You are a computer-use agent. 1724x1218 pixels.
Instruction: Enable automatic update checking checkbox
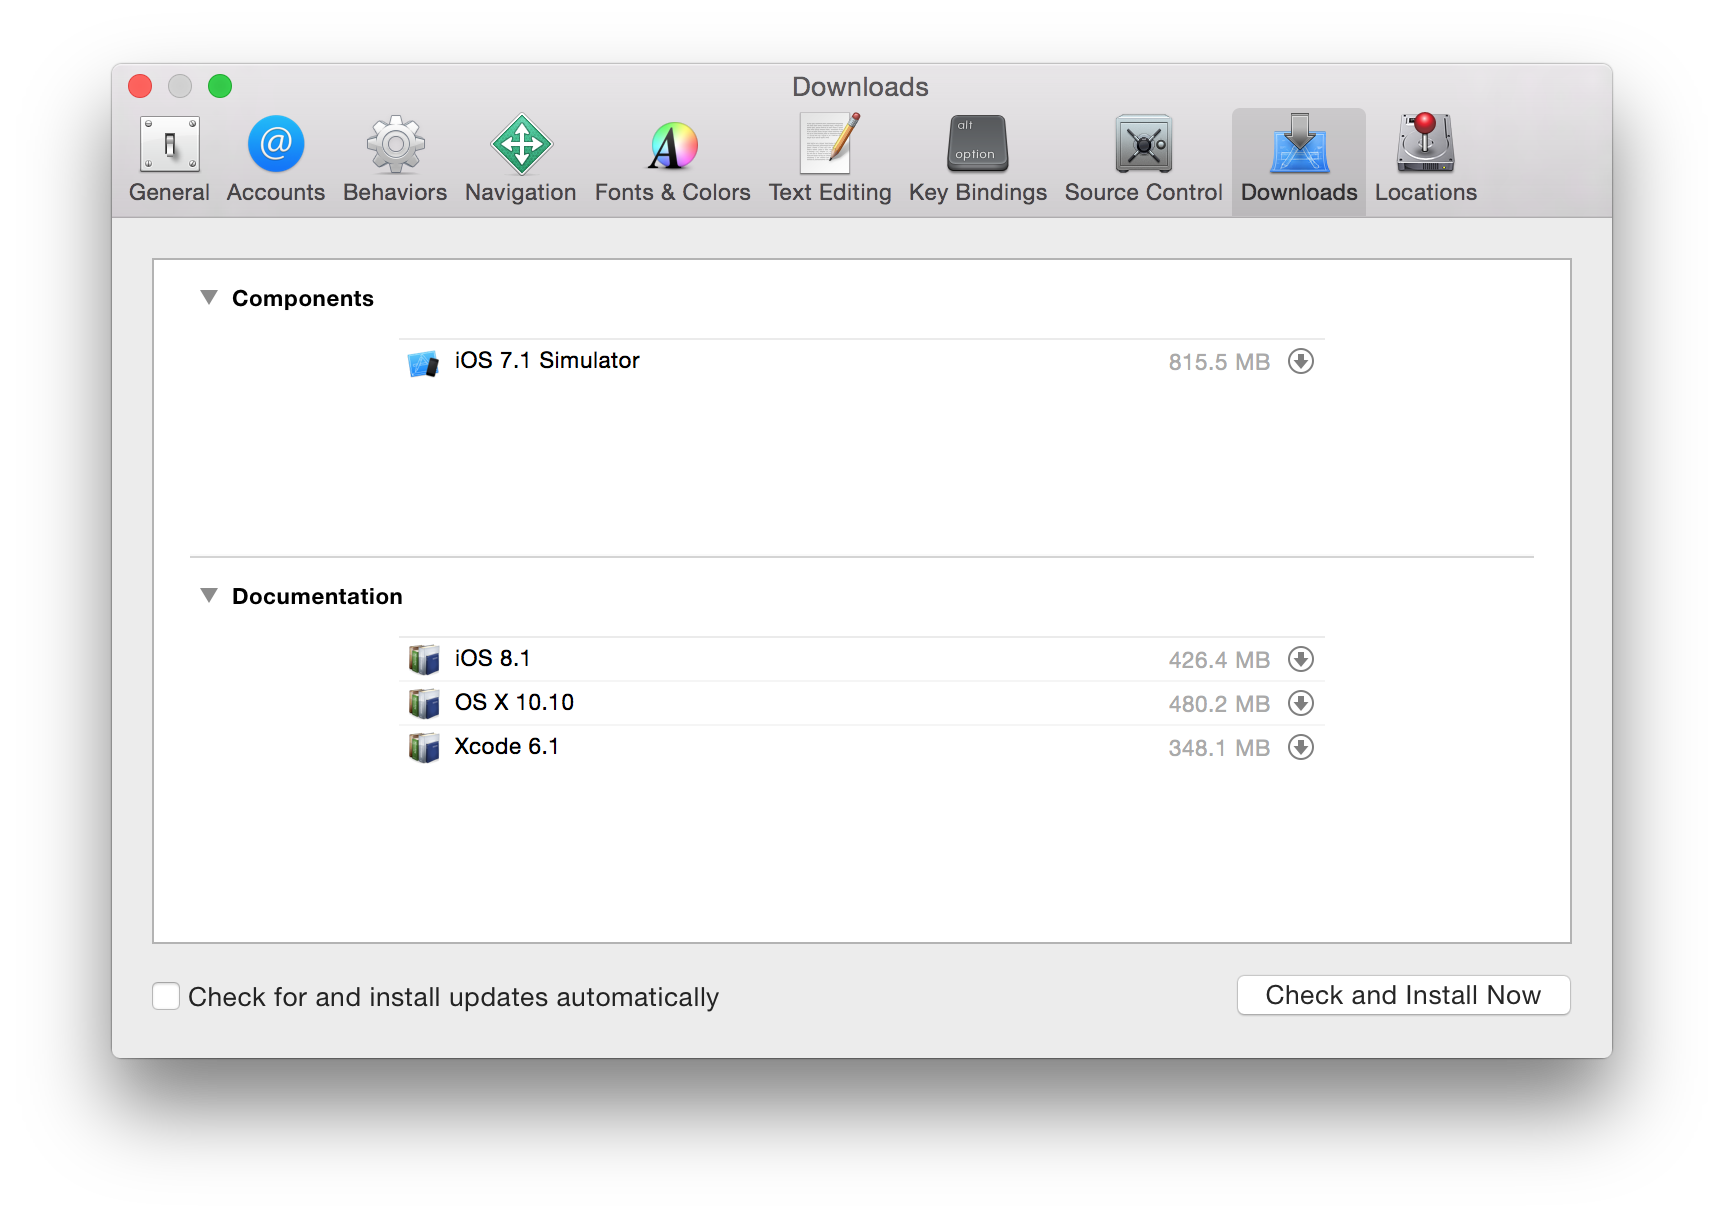tap(166, 996)
